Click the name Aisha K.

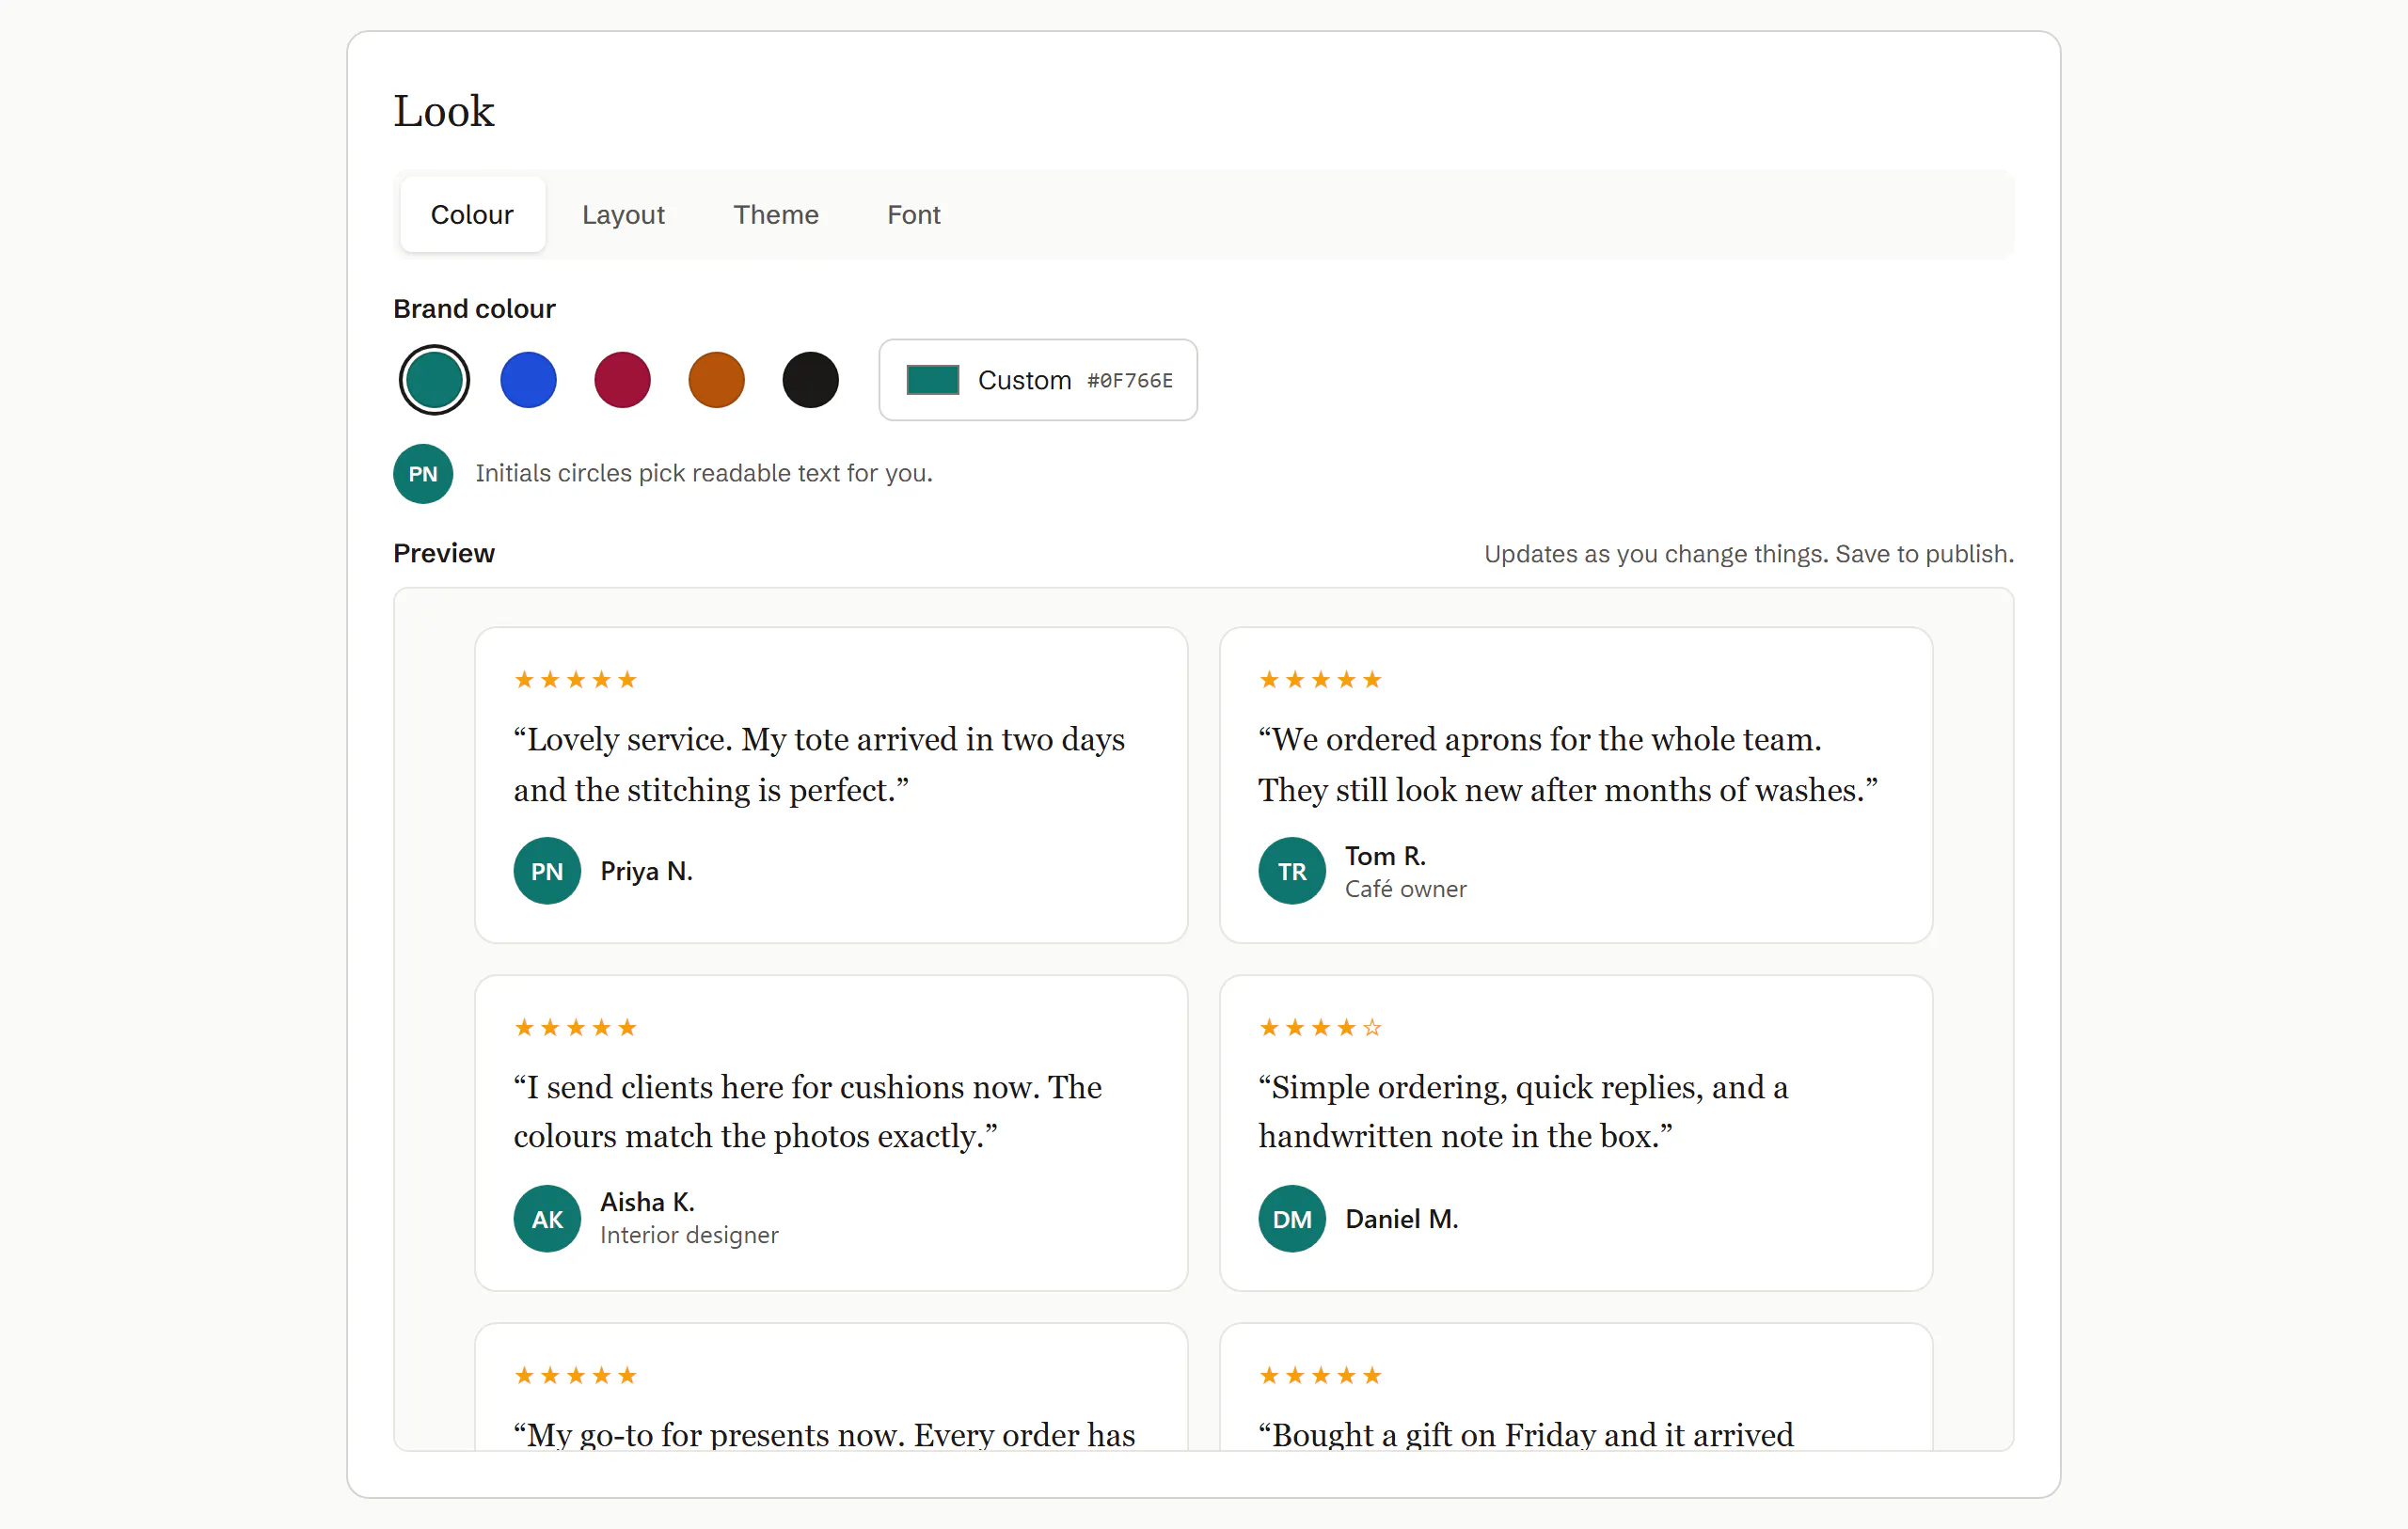point(647,1202)
